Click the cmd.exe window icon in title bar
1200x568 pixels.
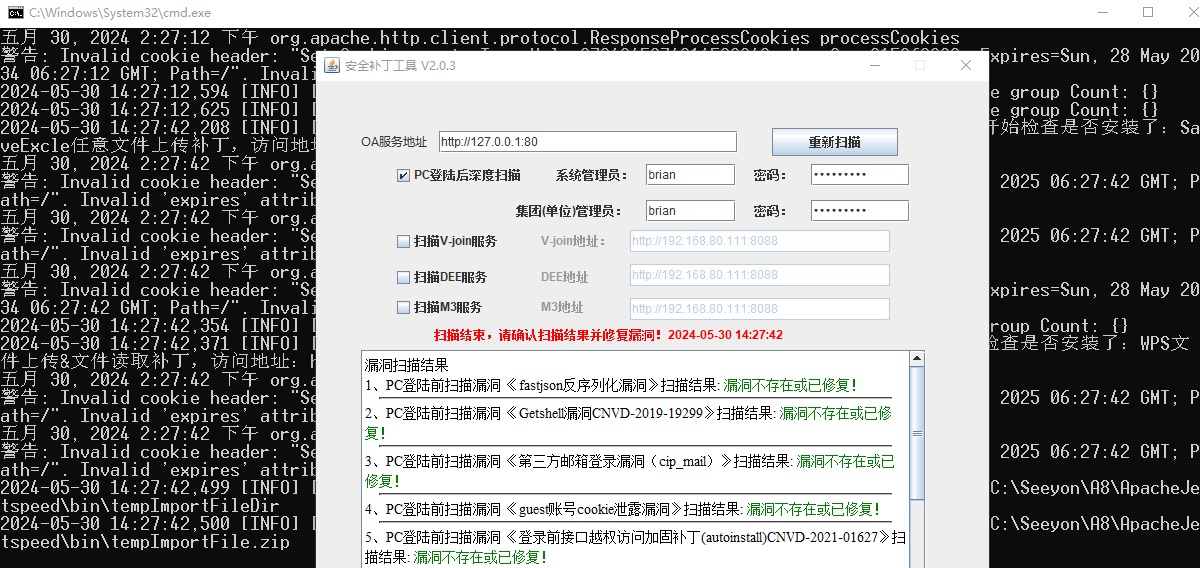15,13
